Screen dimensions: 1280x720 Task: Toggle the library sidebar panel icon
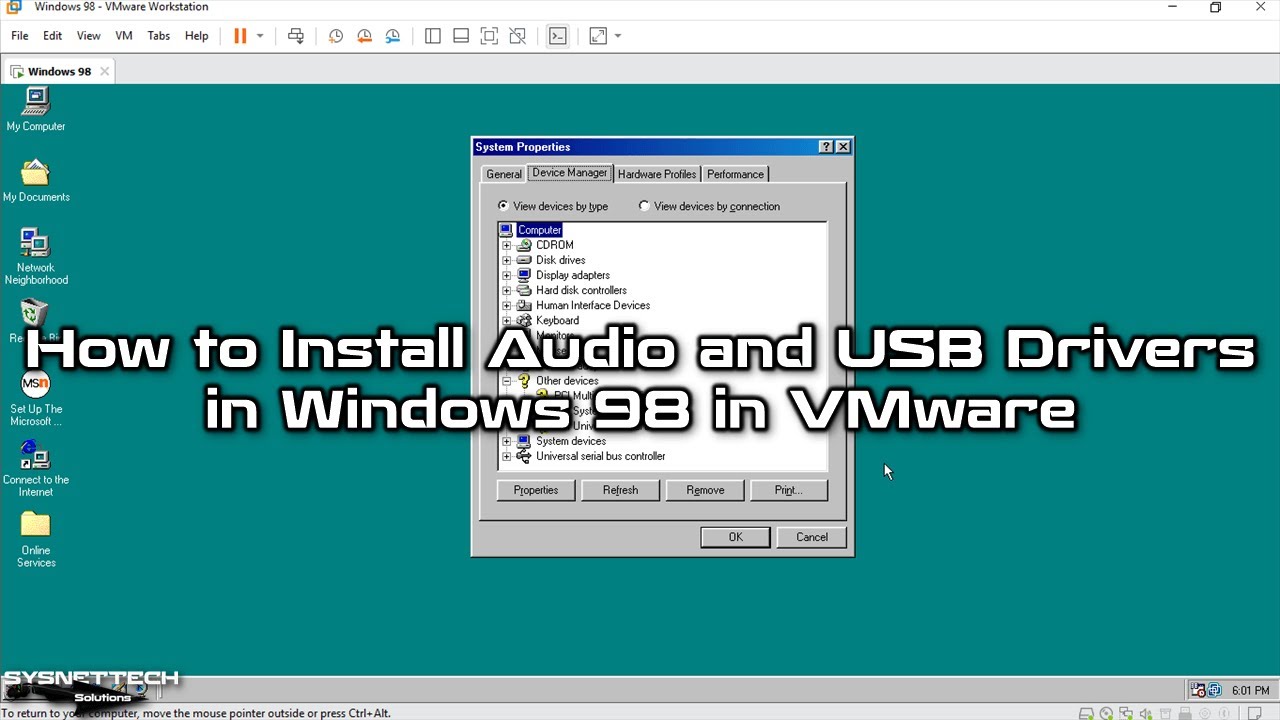coord(433,36)
